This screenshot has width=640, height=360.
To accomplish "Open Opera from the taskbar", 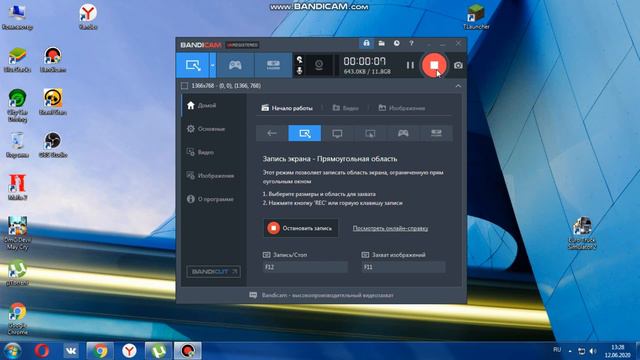I will tap(42, 351).
